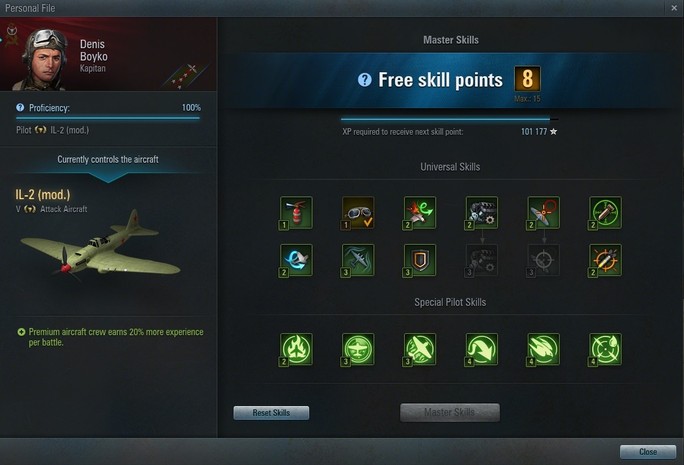
Task: Select the twin-engine aircraft skill with level 3
Action: click(358, 260)
